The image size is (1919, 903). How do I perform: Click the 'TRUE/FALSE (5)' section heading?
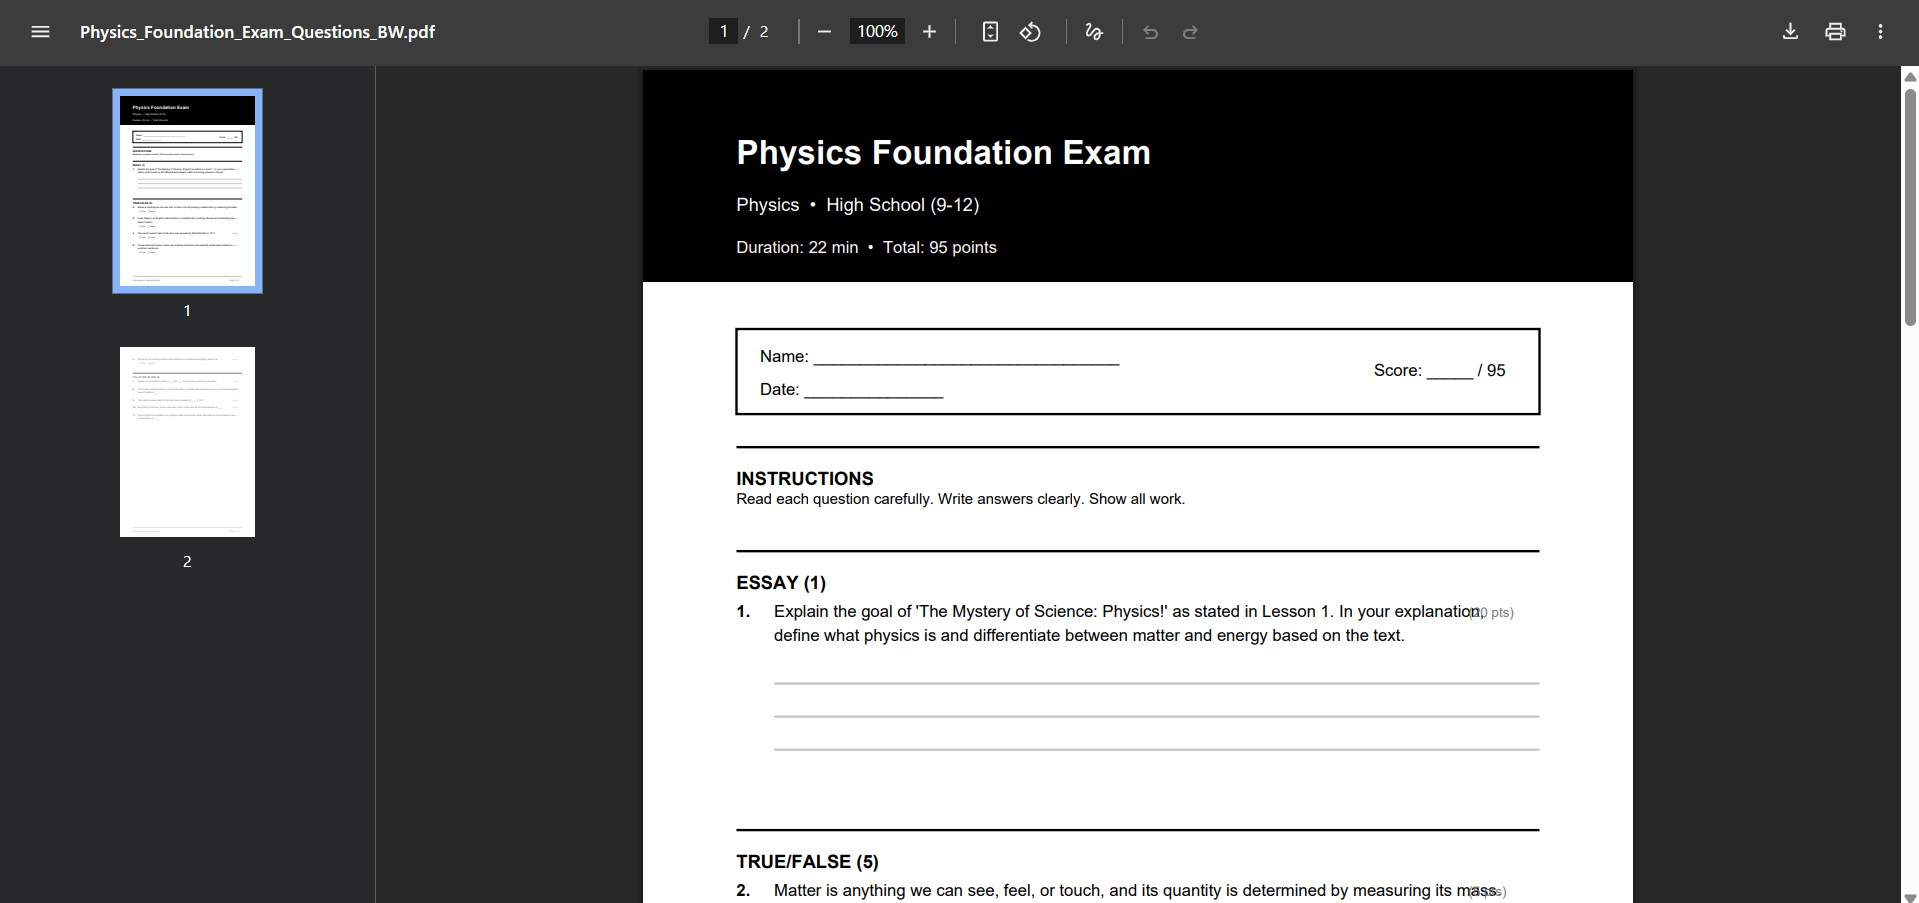[807, 861]
